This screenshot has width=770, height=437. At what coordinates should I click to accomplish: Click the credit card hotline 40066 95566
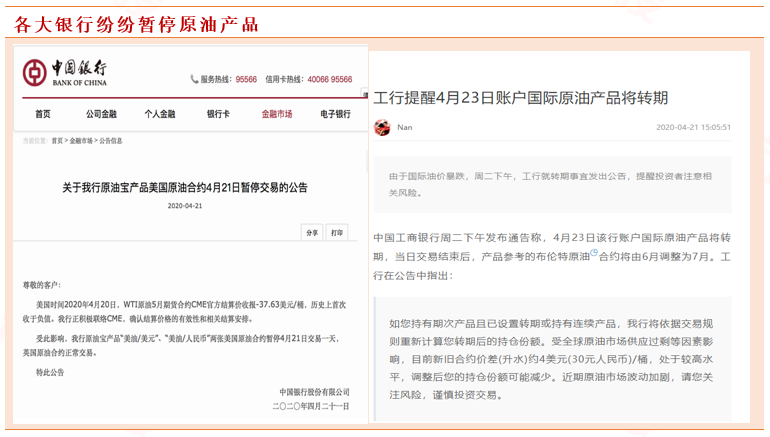[x=330, y=80]
